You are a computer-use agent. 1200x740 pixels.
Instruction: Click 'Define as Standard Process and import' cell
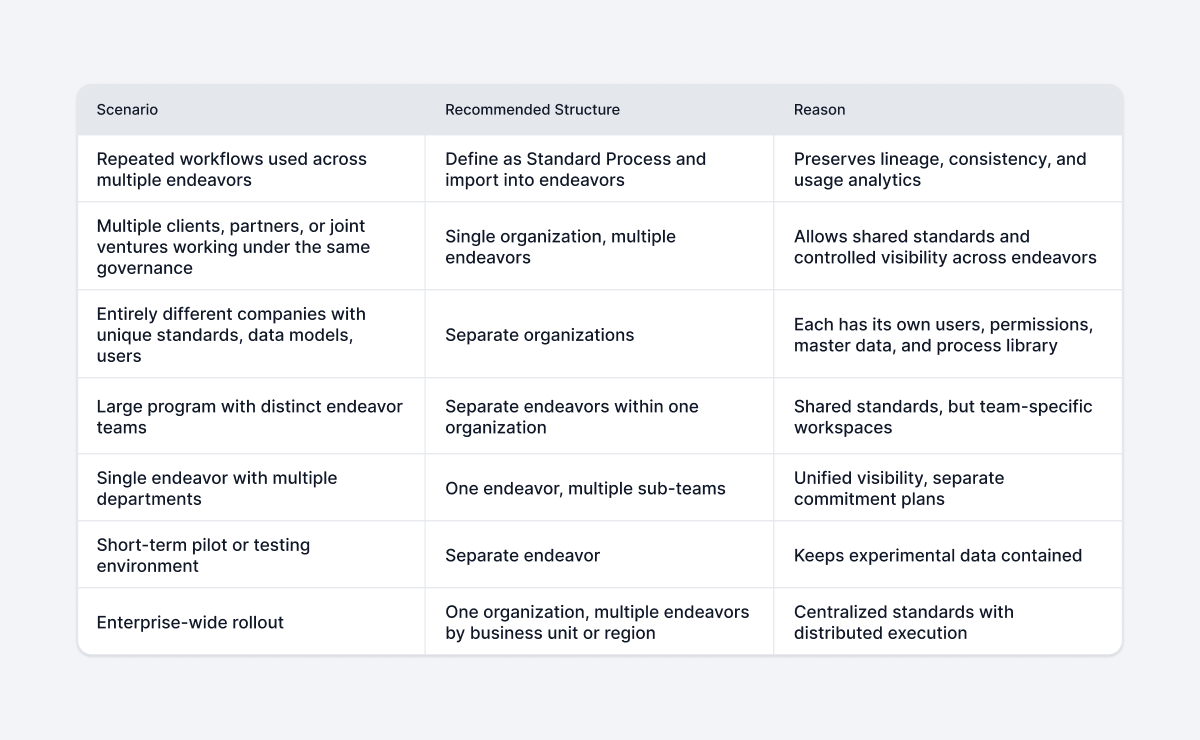(599, 169)
